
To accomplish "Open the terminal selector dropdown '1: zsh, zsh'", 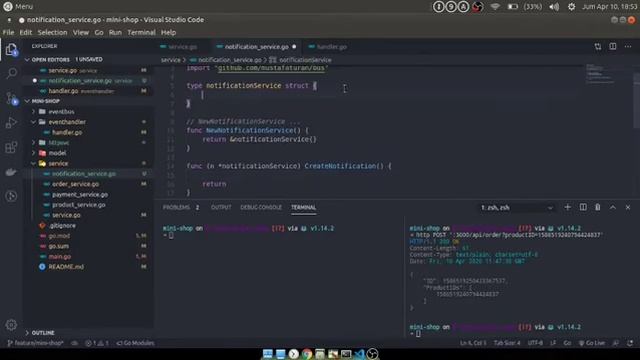I will tap(517, 208).
